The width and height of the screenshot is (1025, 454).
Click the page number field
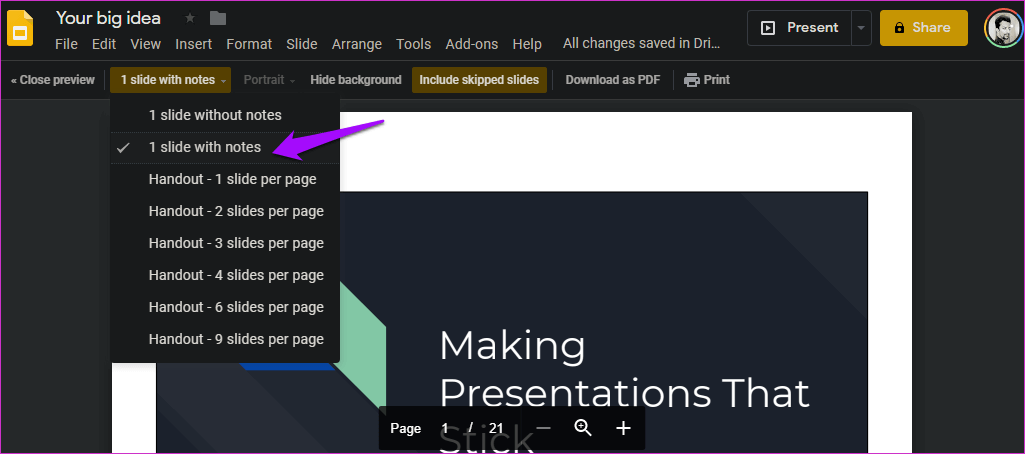click(445, 429)
